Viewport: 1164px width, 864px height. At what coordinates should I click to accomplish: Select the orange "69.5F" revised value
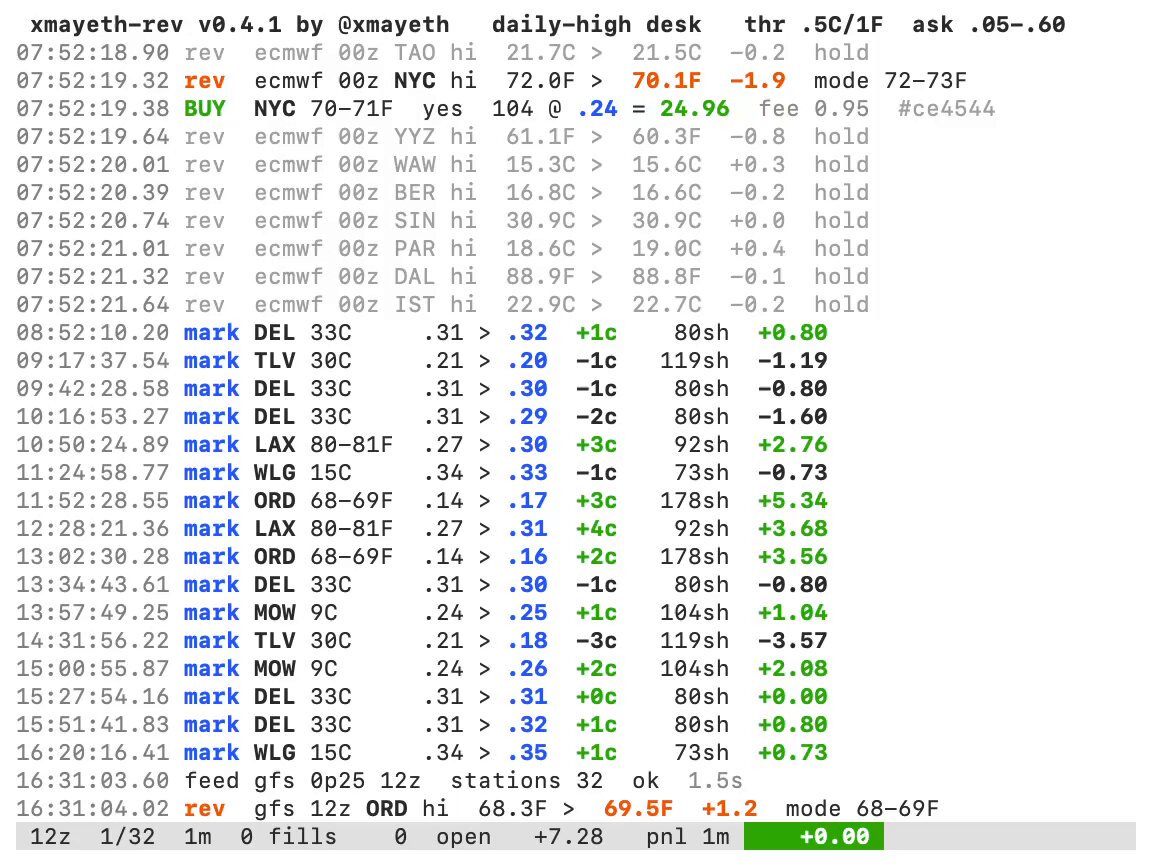tap(638, 809)
